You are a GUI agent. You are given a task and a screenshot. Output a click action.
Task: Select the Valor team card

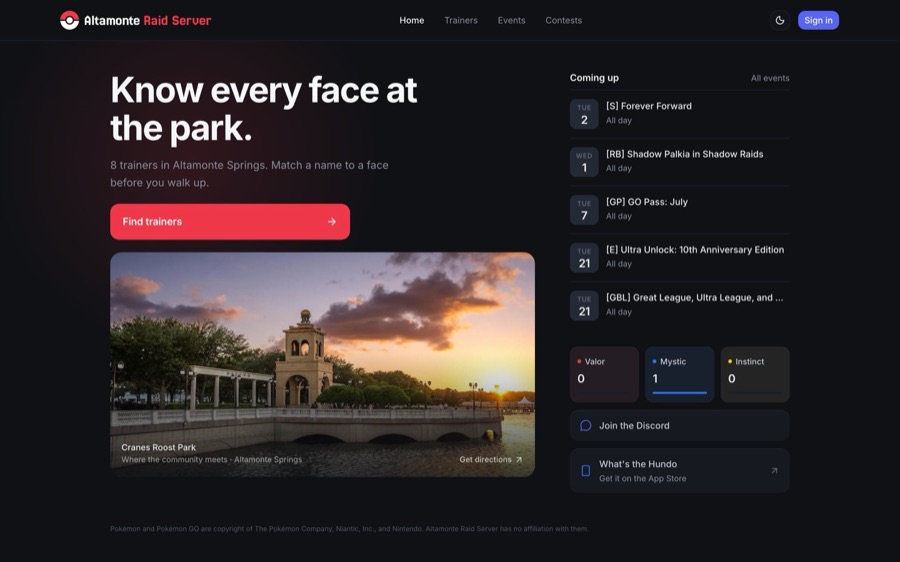604,374
